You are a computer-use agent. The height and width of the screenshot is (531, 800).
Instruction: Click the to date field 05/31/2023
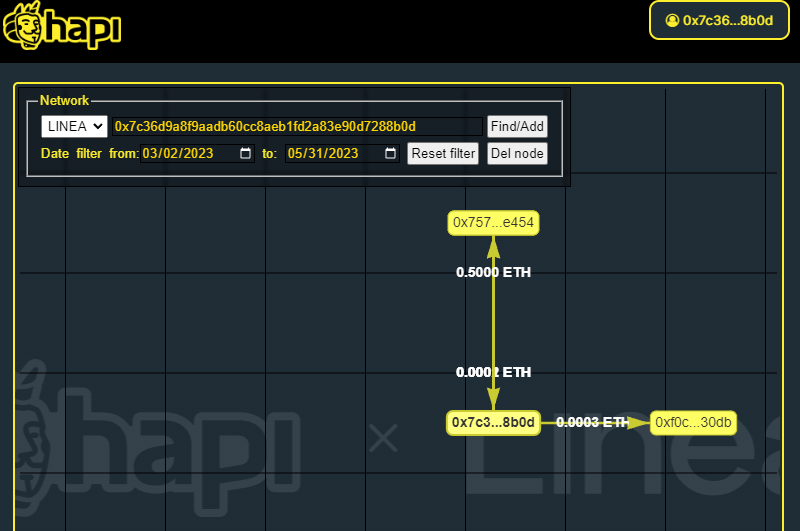[342, 153]
